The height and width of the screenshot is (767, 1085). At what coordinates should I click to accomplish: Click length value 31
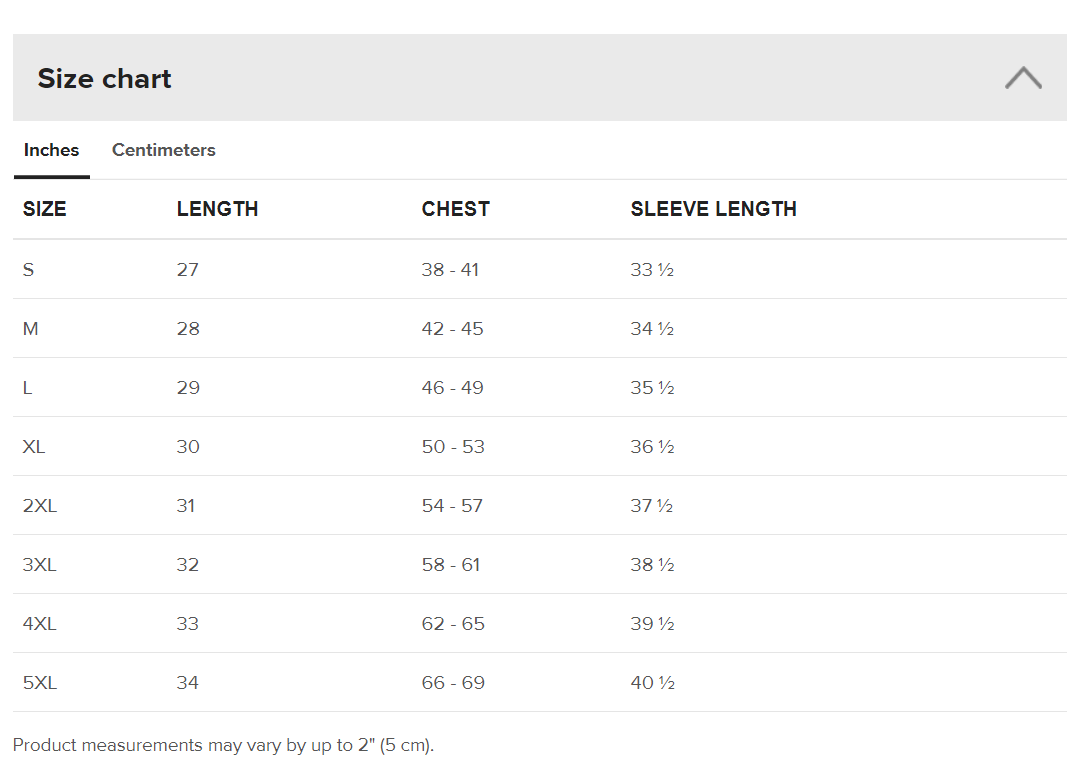(185, 506)
